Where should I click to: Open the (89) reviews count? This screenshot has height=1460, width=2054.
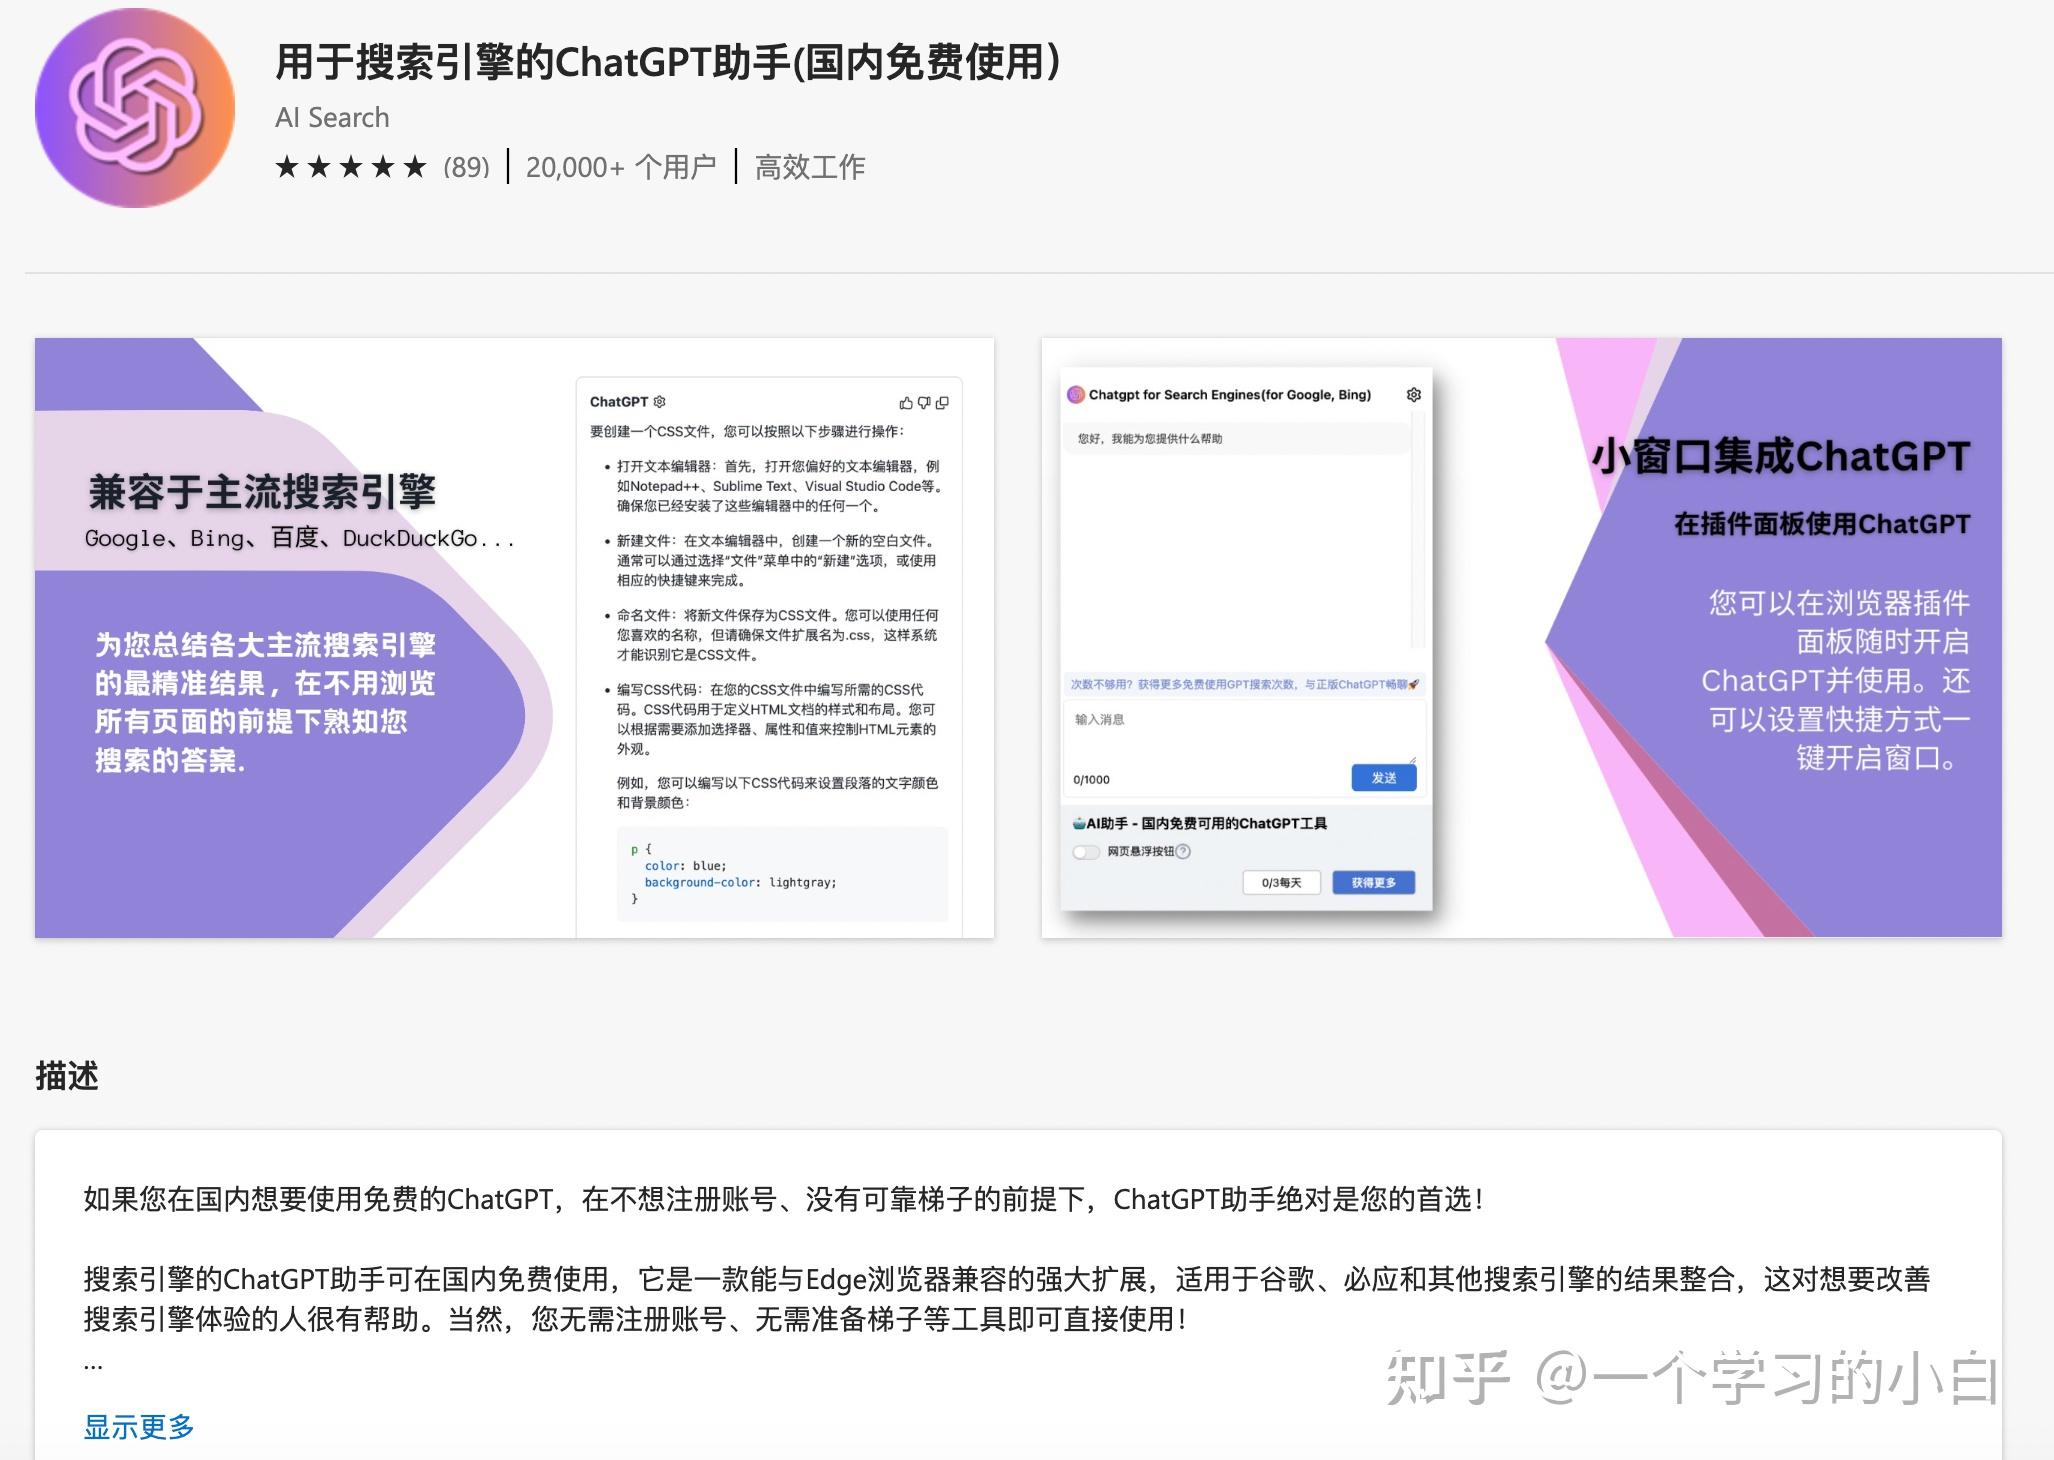(x=466, y=167)
